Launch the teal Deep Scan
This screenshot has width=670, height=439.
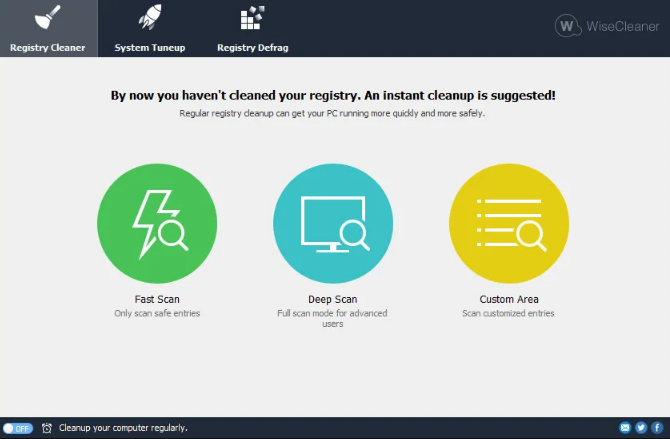[x=333, y=224]
